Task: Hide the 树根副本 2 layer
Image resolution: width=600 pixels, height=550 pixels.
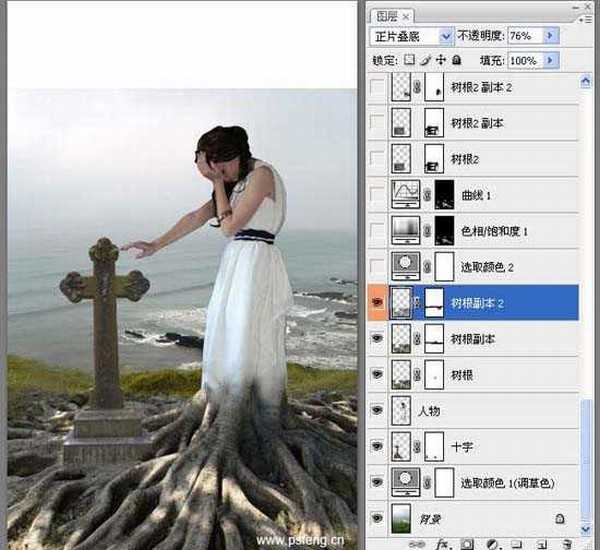Action: click(377, 302)
